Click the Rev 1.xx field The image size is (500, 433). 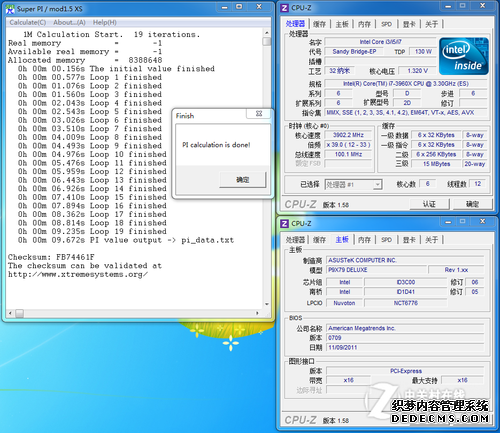click(x=456, y=270)
